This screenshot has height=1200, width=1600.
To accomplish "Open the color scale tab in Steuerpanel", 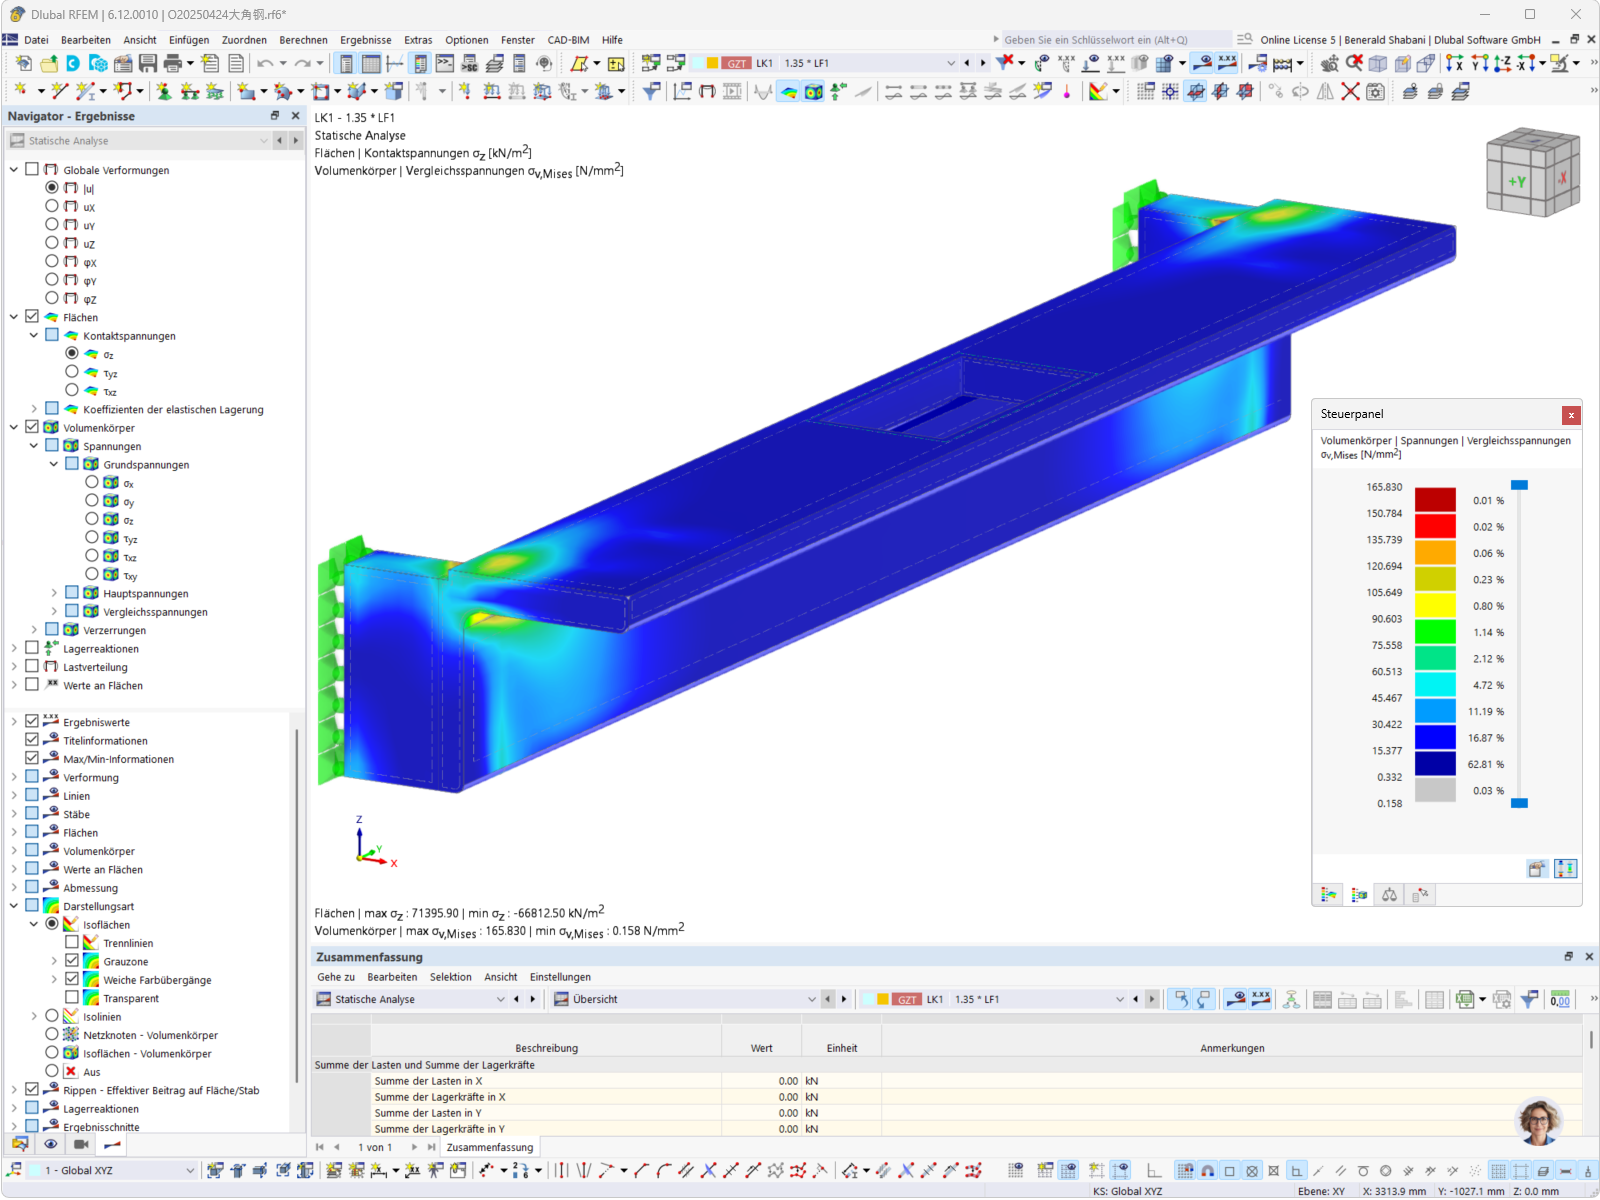I will [x=1329, y=895].
